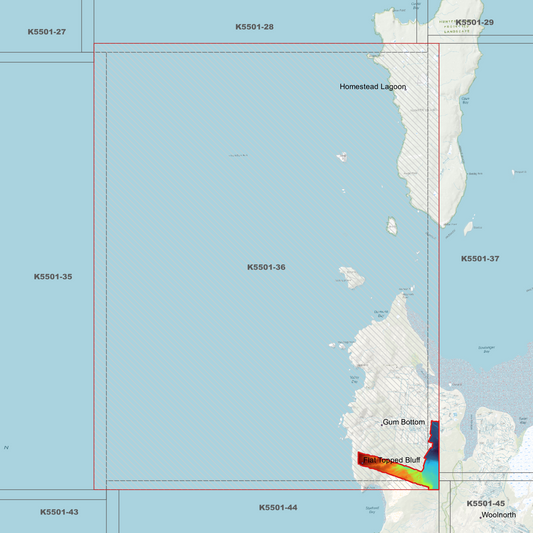Click the K5501-36 tile label
The width and height of the screenshot is (533, 533).
(x=266, y=267)
